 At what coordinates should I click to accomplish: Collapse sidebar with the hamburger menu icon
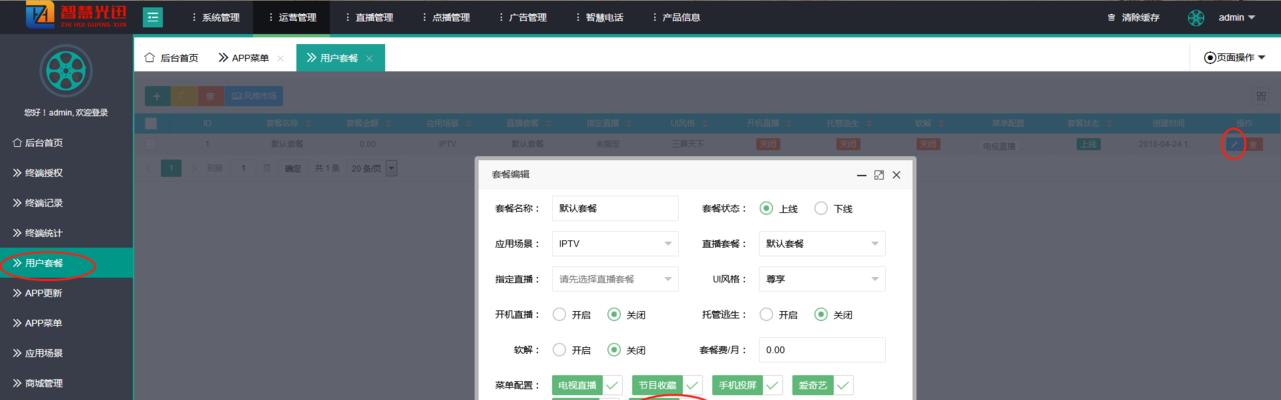(x=153, y=17)
